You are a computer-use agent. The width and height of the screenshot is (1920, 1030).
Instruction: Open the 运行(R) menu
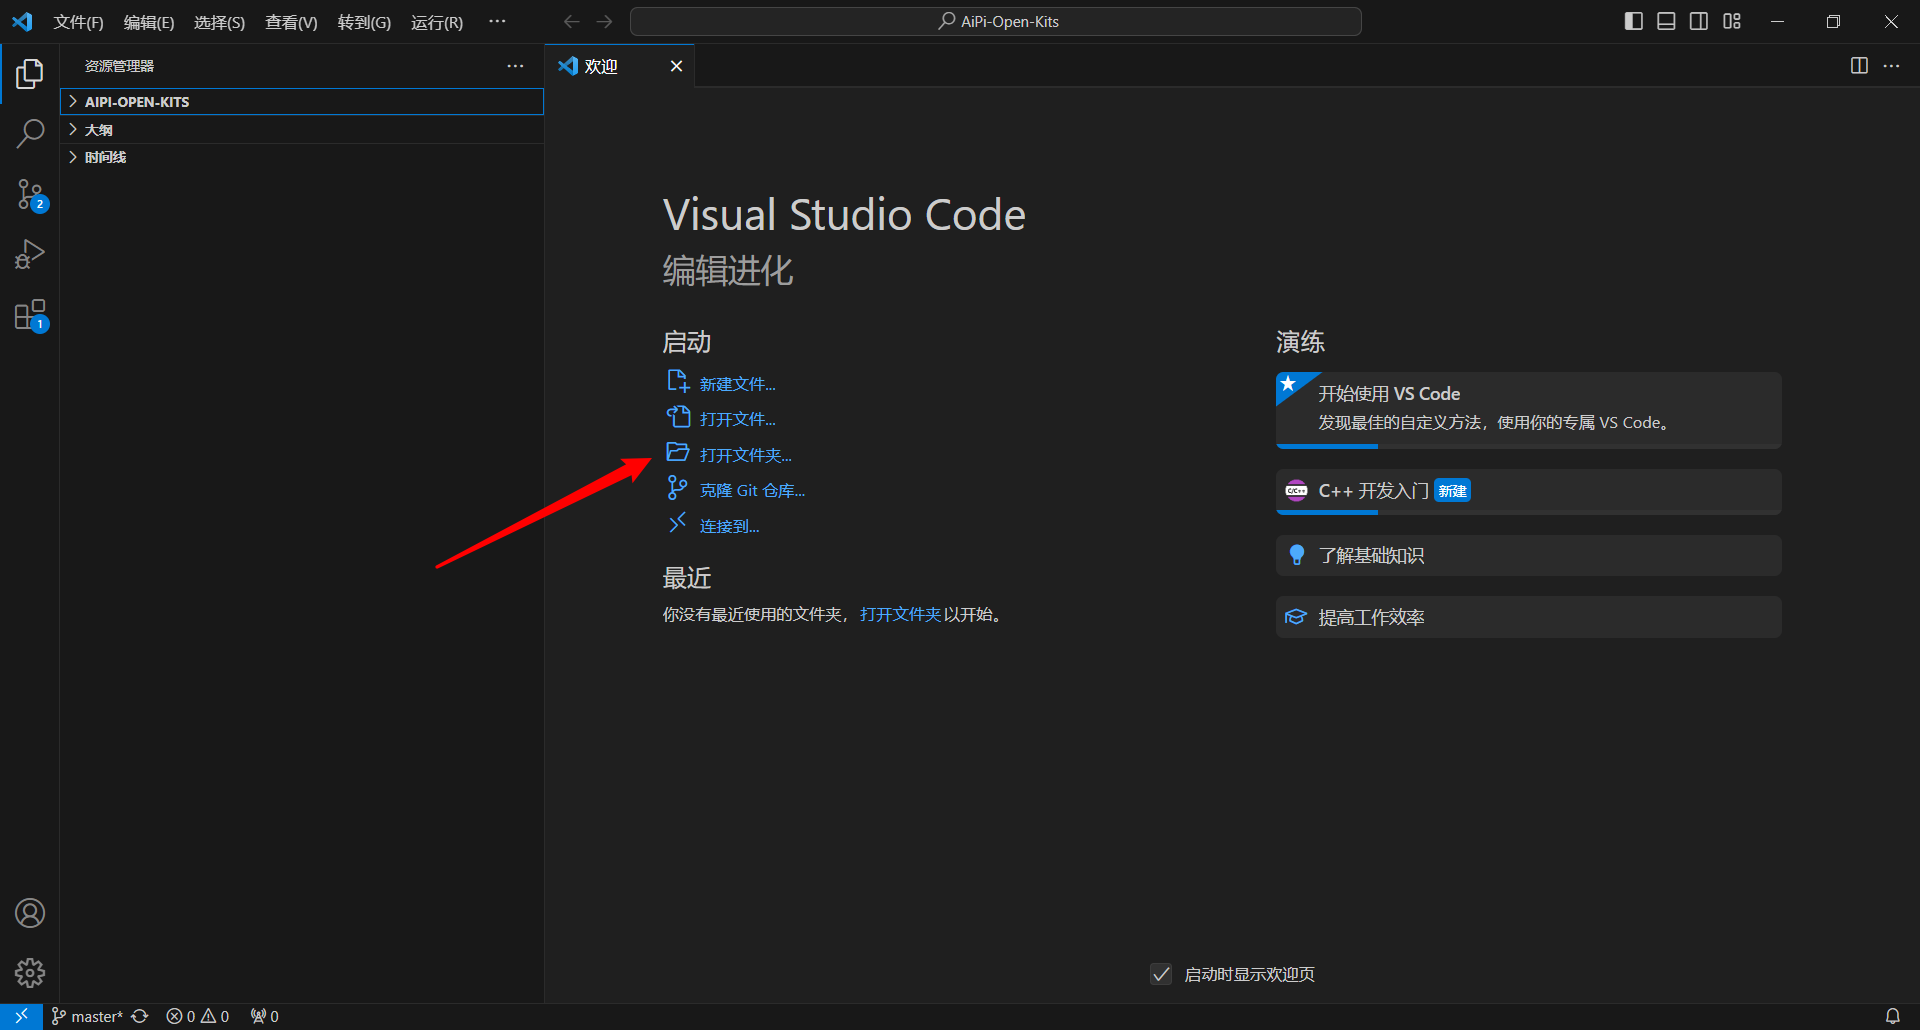point(437,22)
